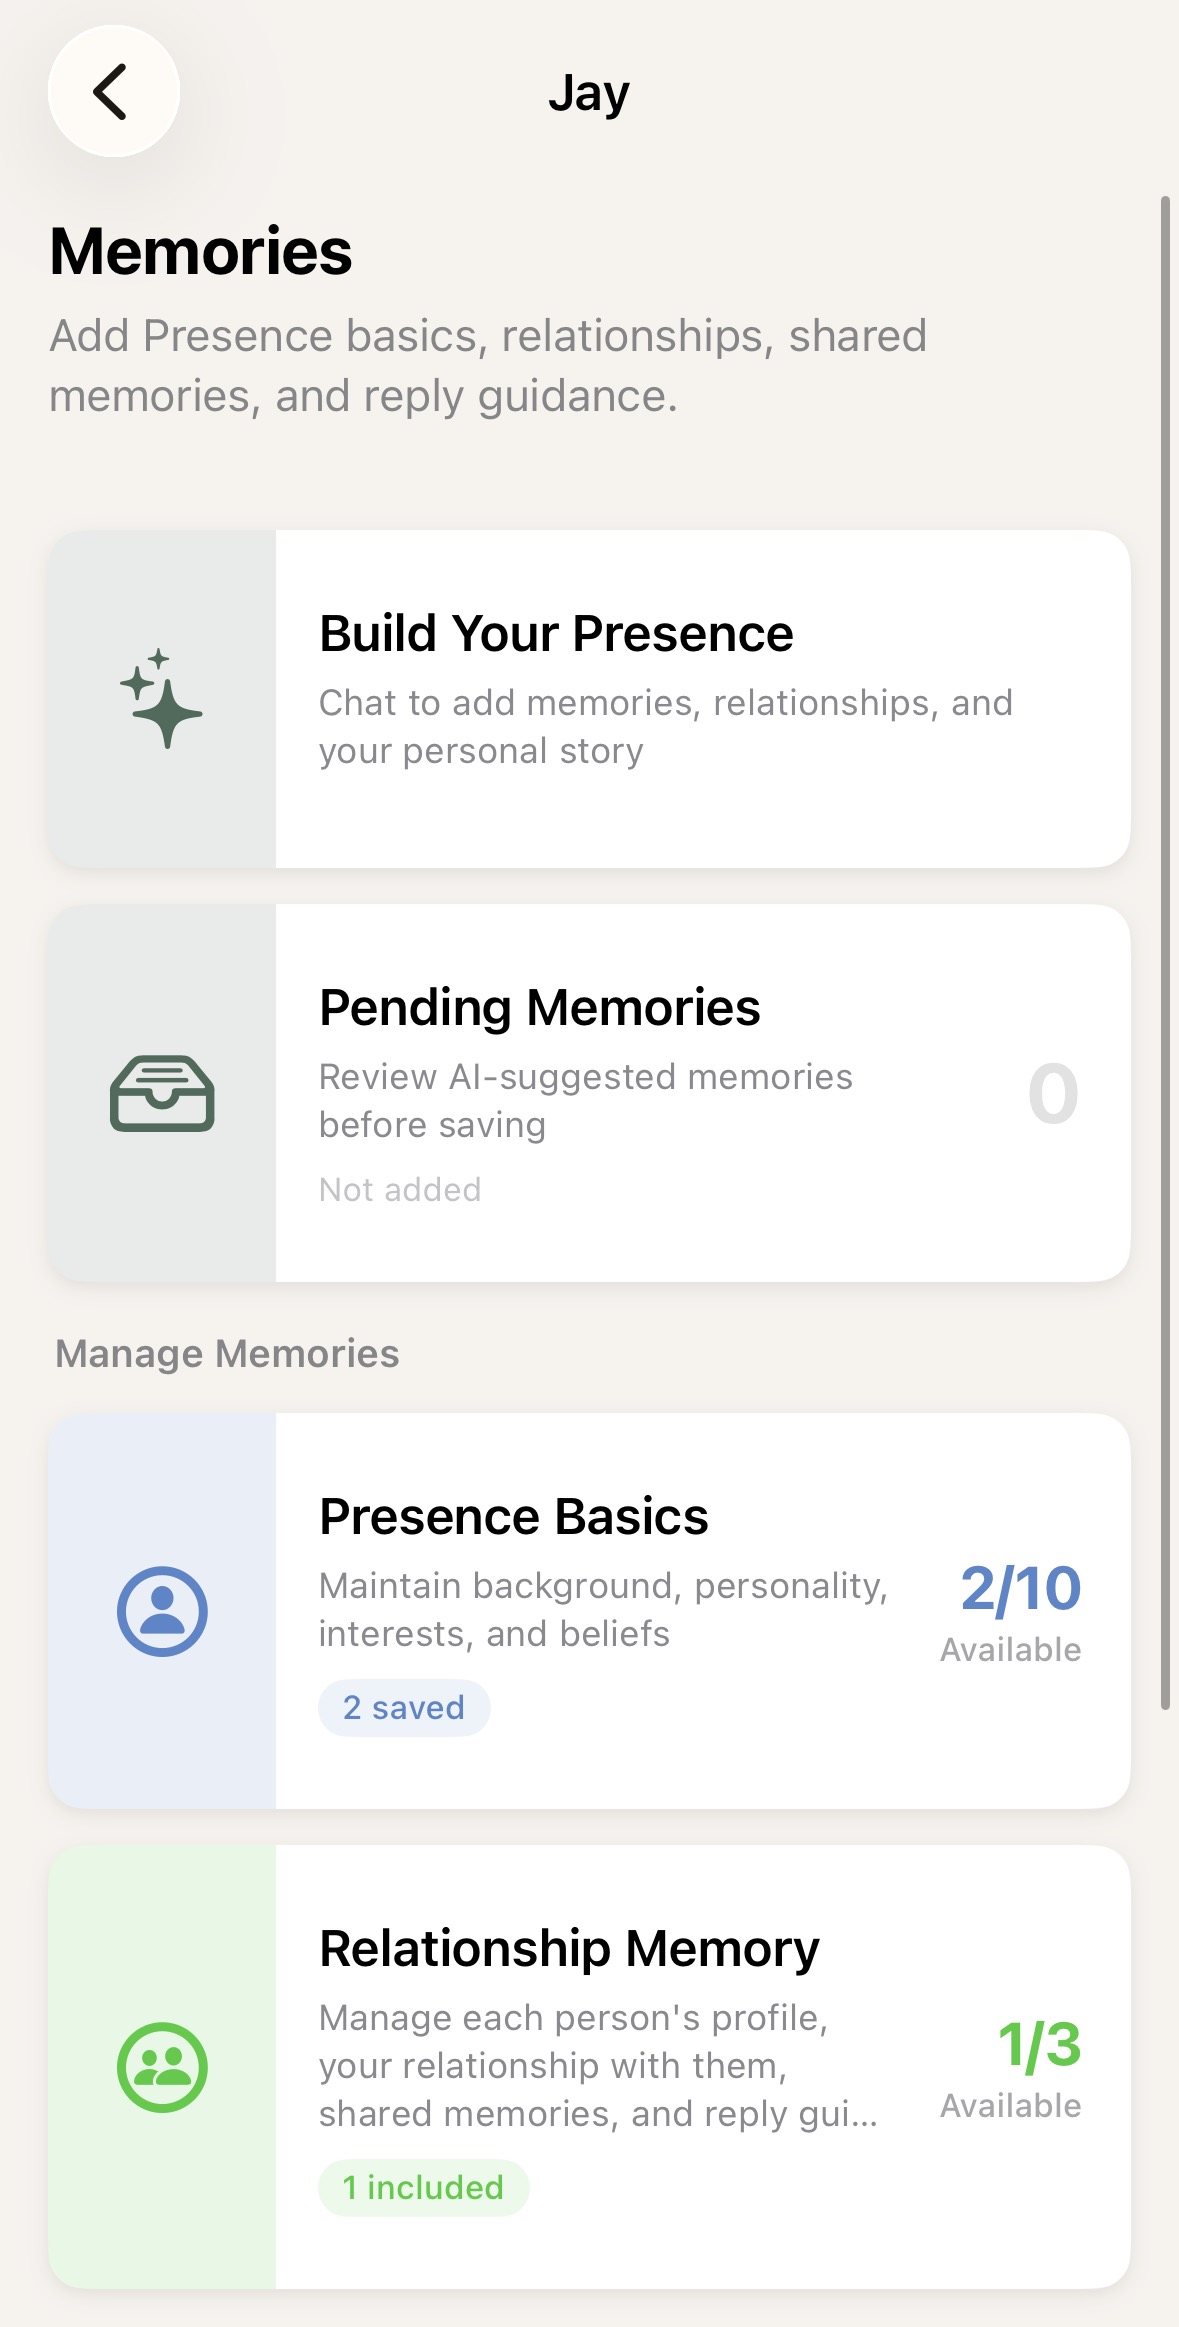The image size is (1179, 2327).
Task: Open Presence Basics title
Action: click(514, 1516)
